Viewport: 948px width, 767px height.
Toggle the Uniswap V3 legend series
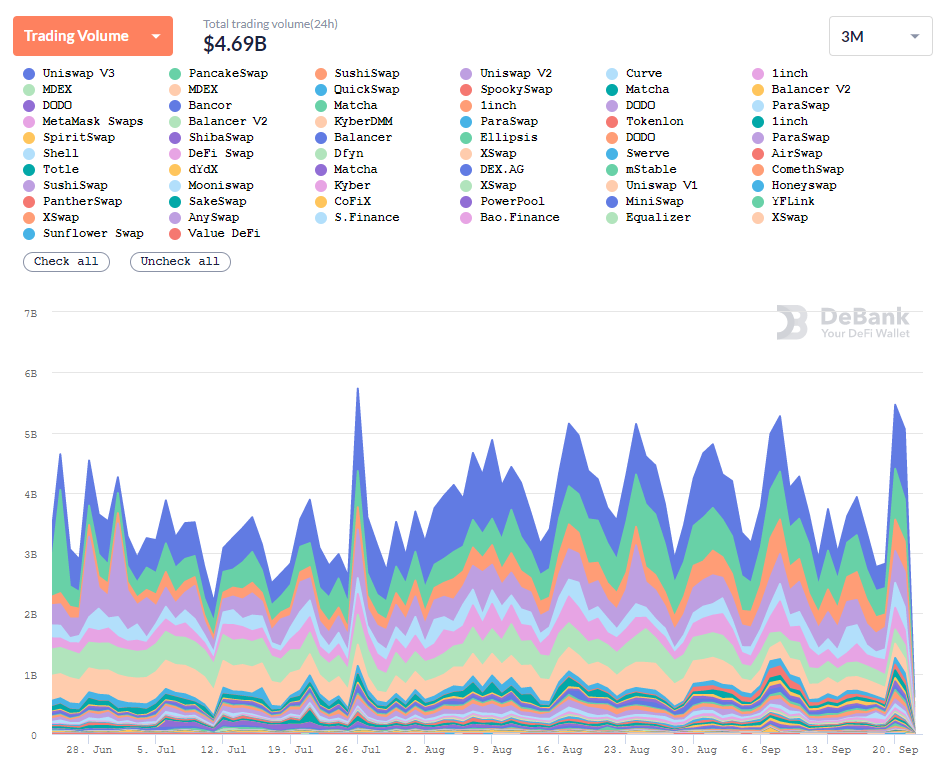(x=69, y=74)
